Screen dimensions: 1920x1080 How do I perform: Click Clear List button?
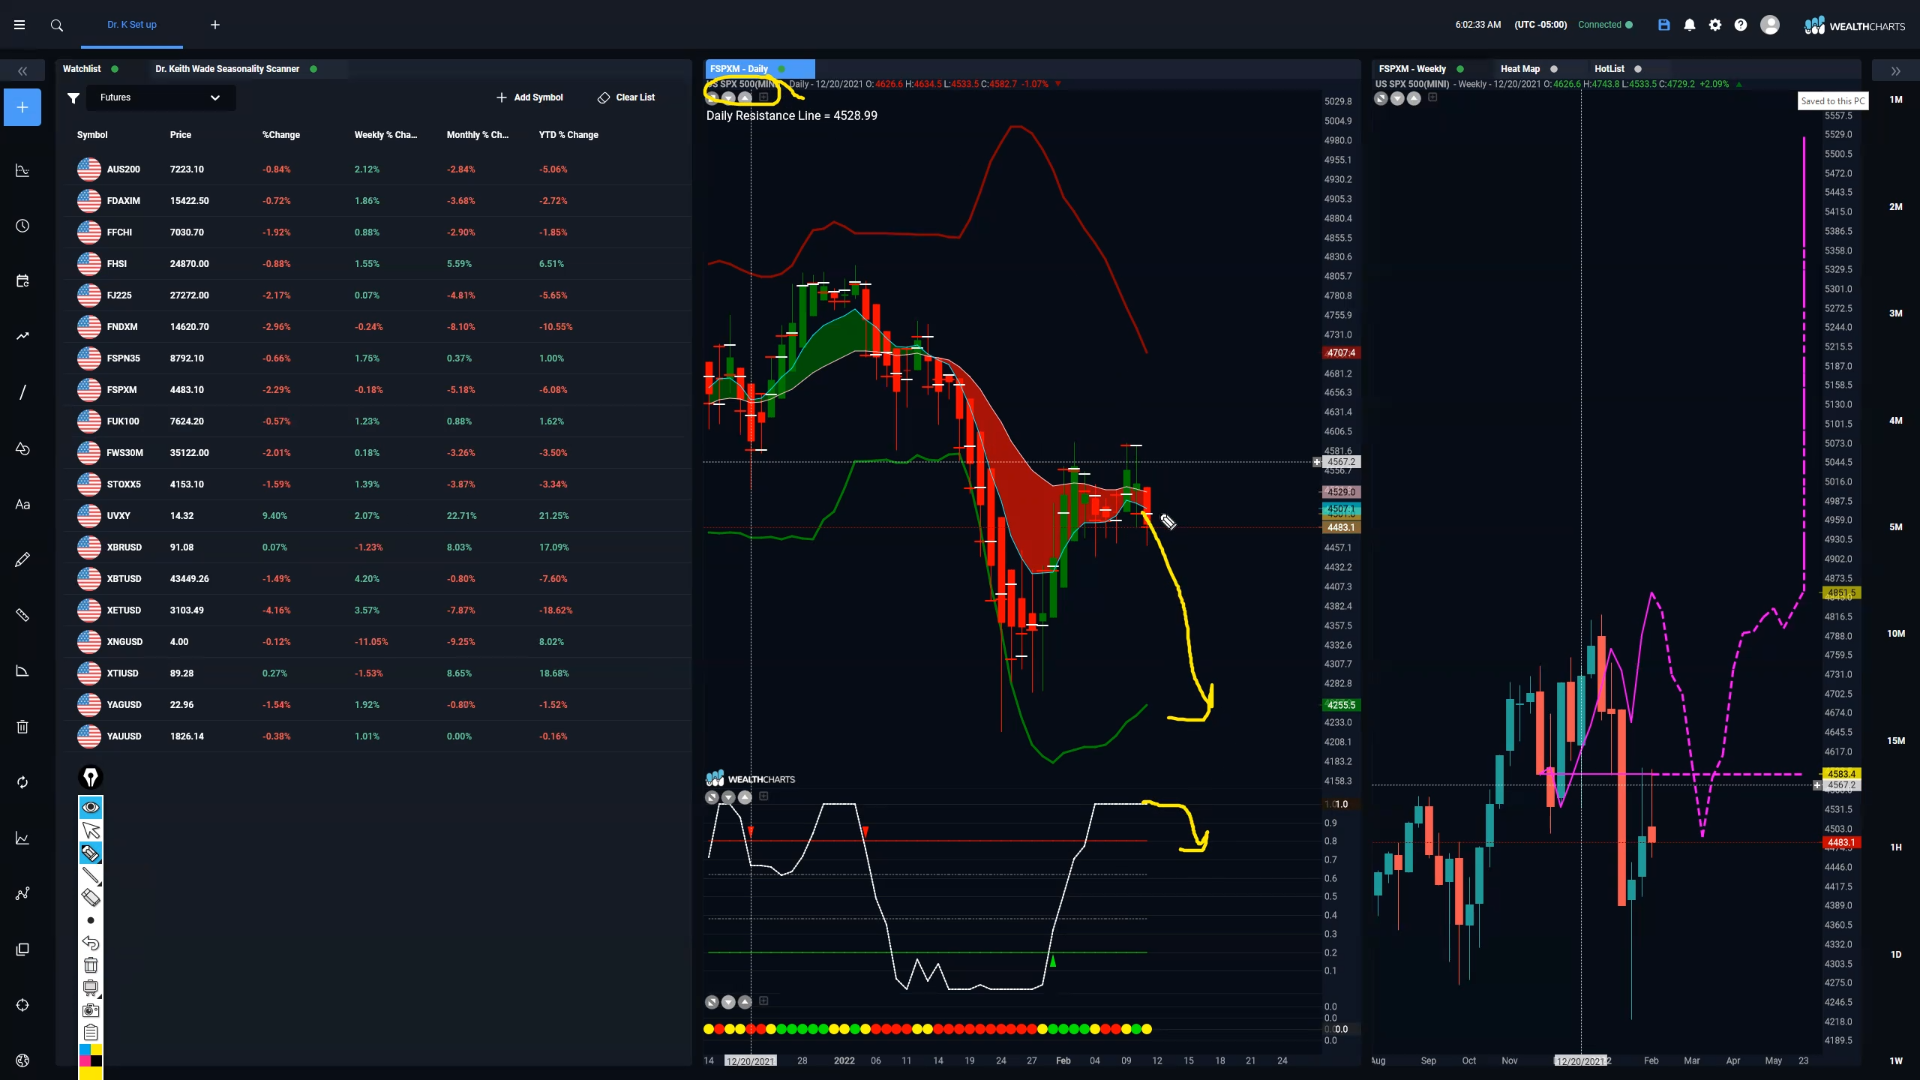point(626,98)
